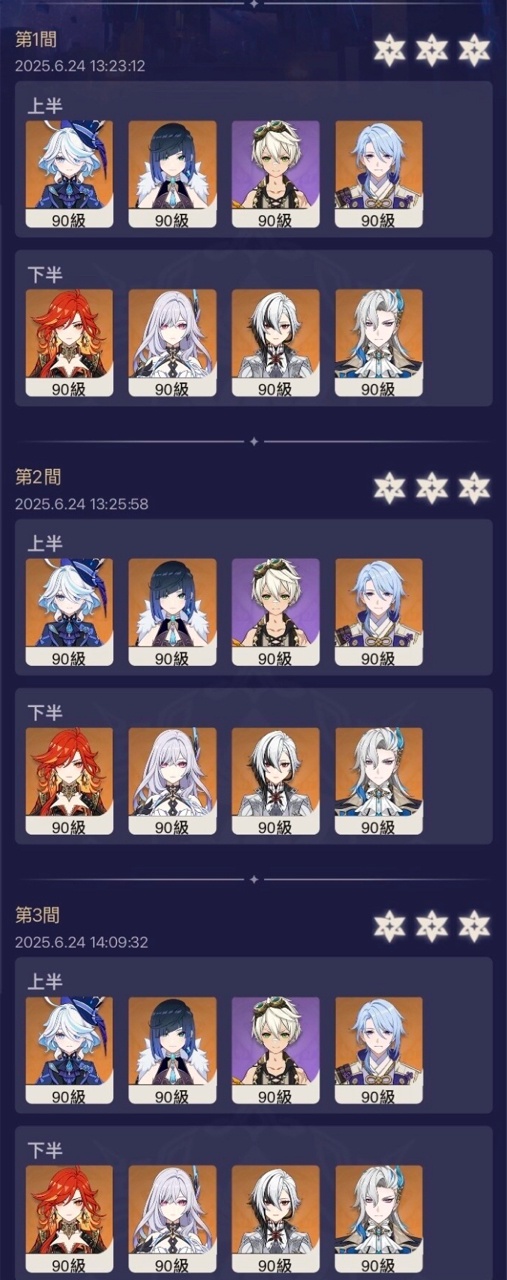Image resolution: width=507 pixels, height=1280 pixels.
Task: Tap the 2025.6.24 14:09:32 timestamp
Action: (x=81, y=942)
